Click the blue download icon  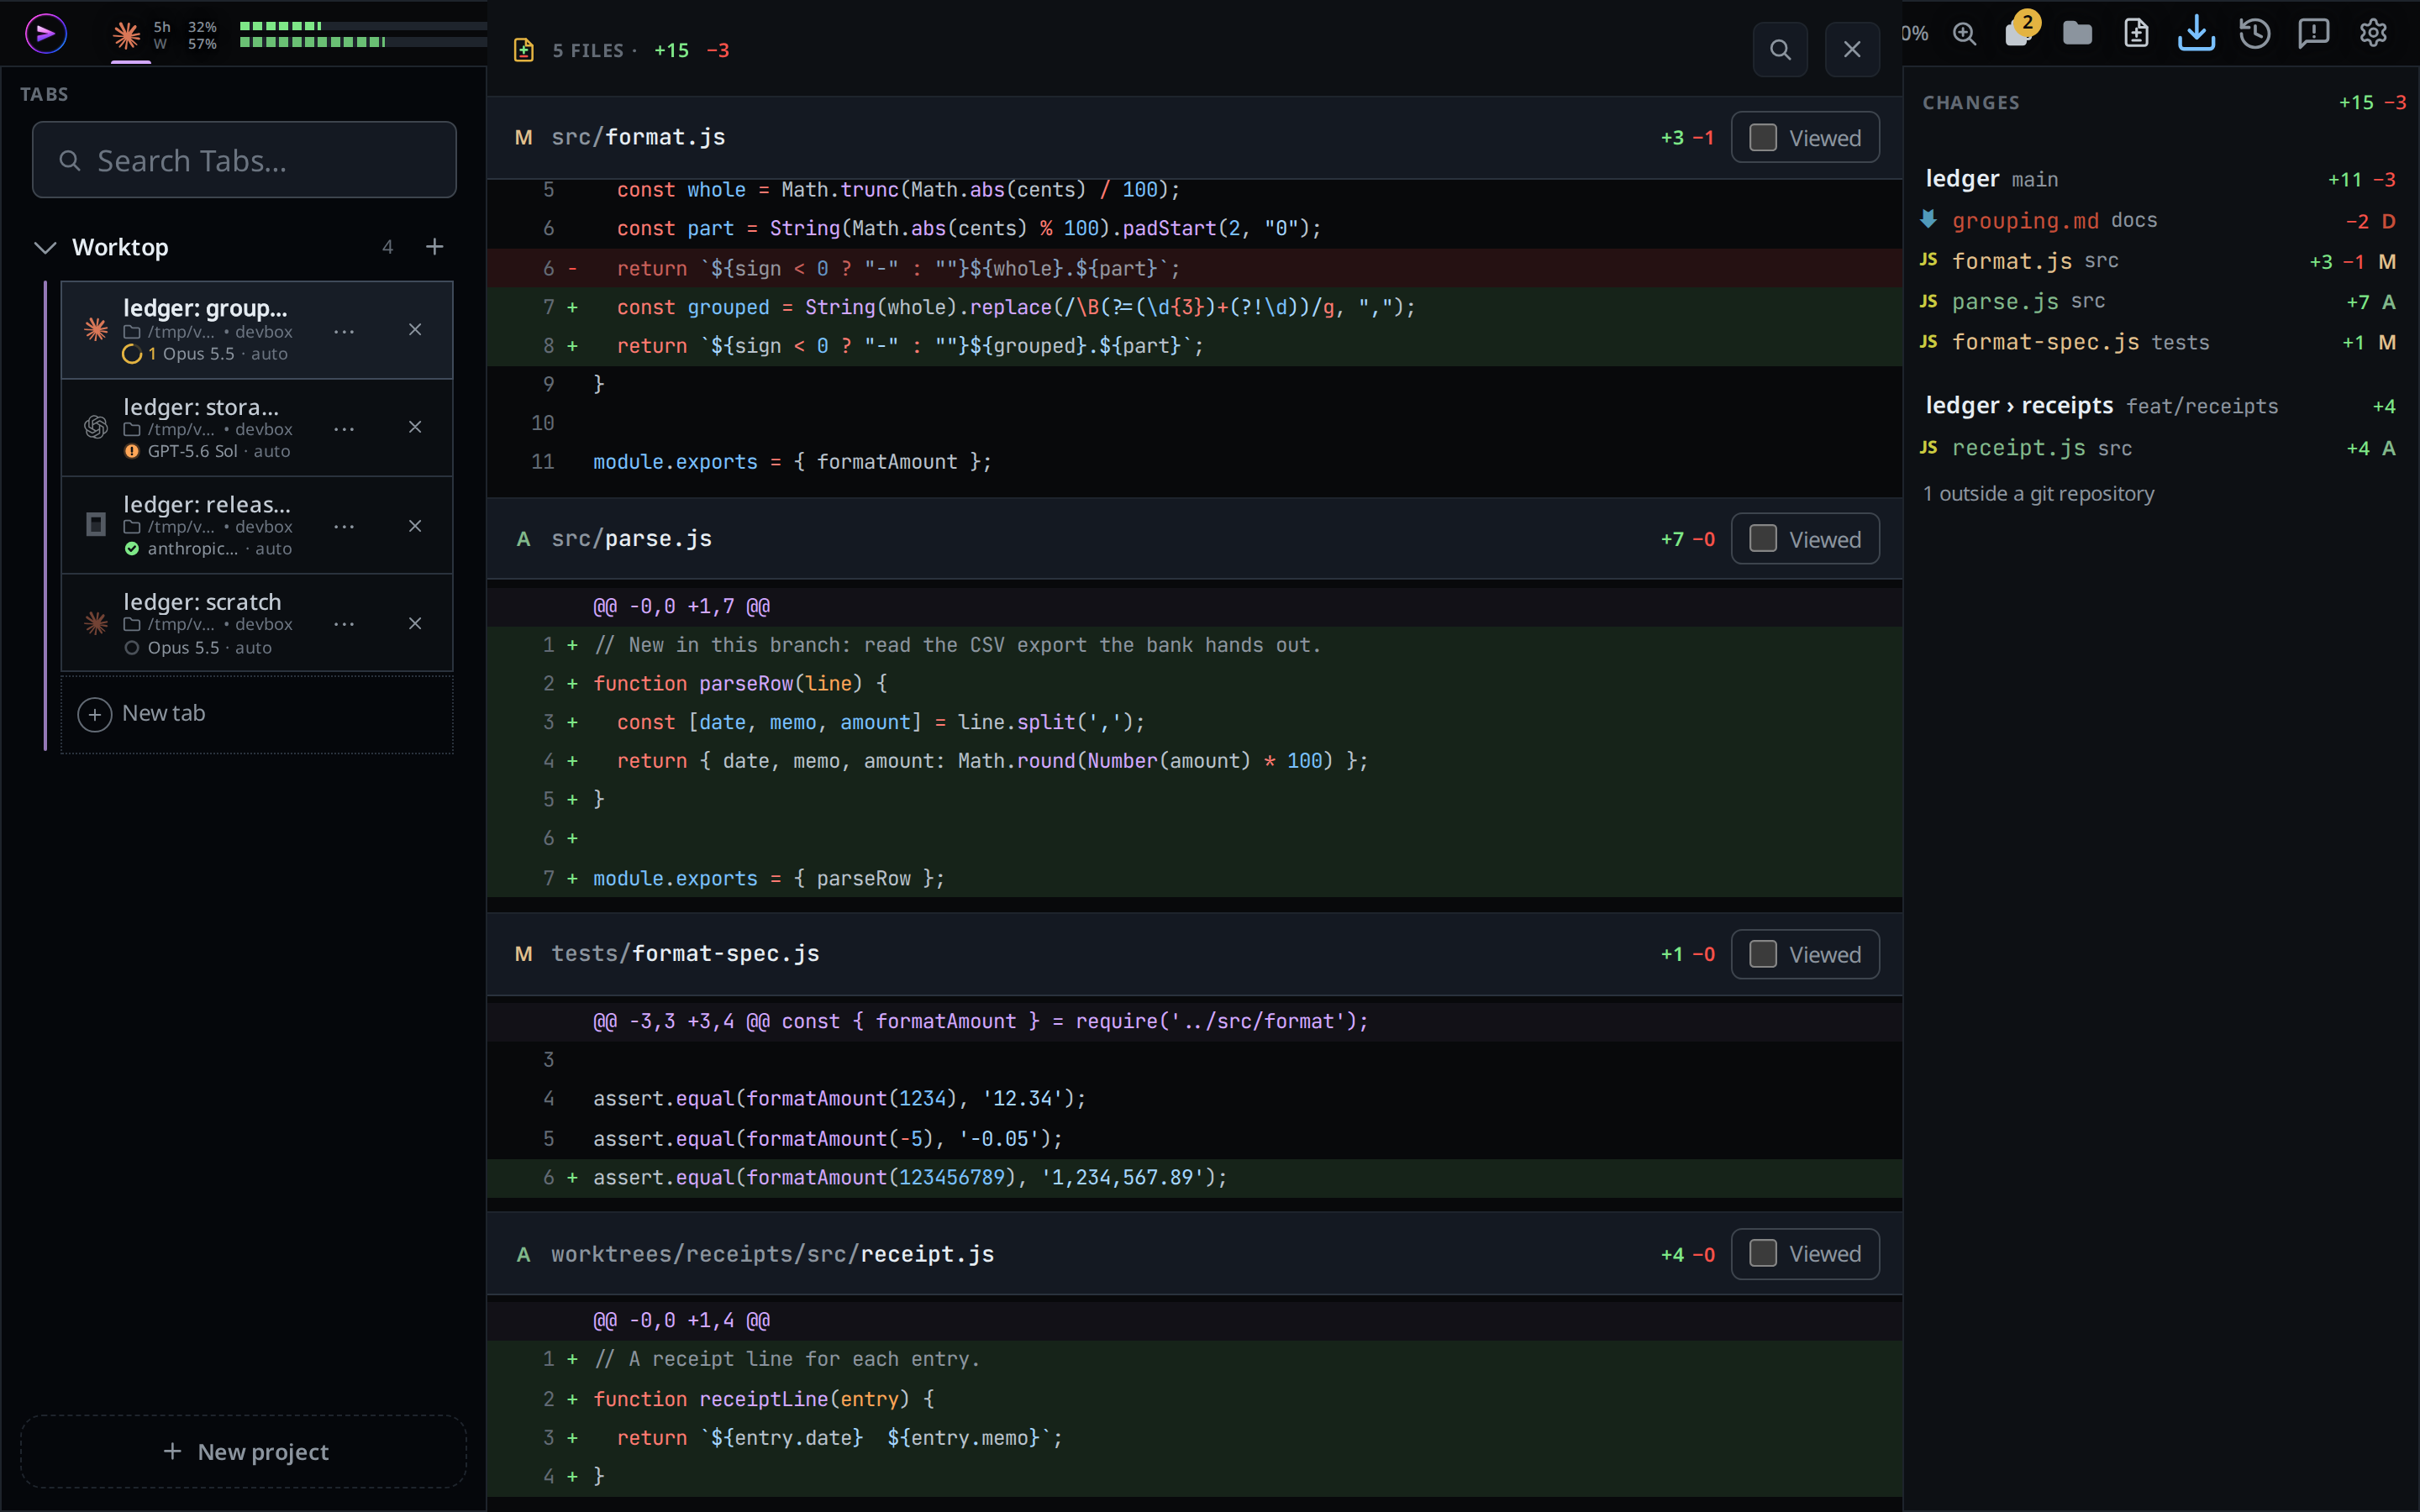point(2196,33)
